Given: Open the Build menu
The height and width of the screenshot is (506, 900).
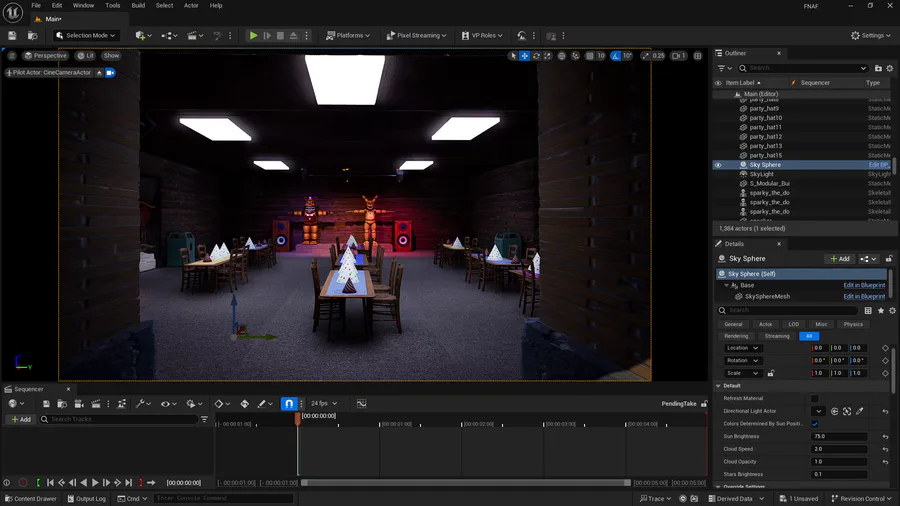Looking at the screenshot, I should pyautogui.click(x=138, y=5).
